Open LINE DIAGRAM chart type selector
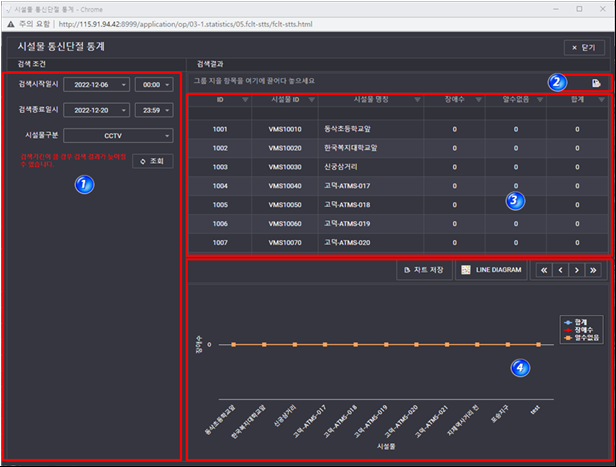 click(492, 270)
